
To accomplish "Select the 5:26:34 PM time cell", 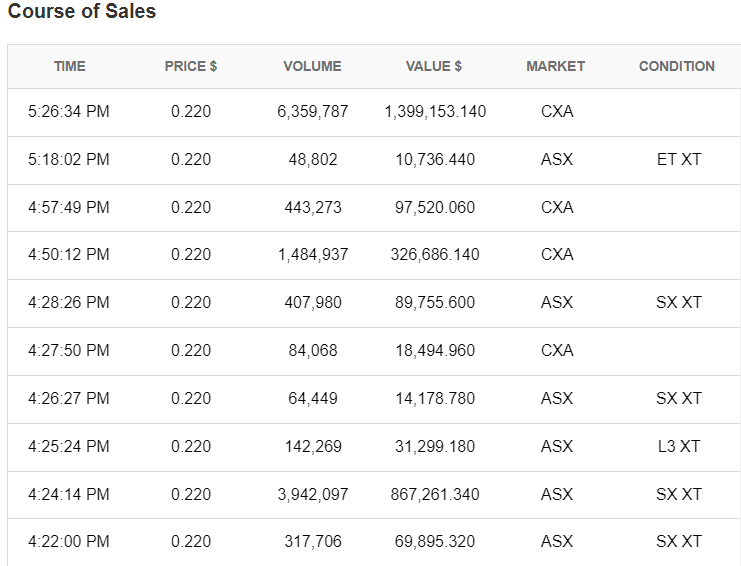I will click(69, 112).
